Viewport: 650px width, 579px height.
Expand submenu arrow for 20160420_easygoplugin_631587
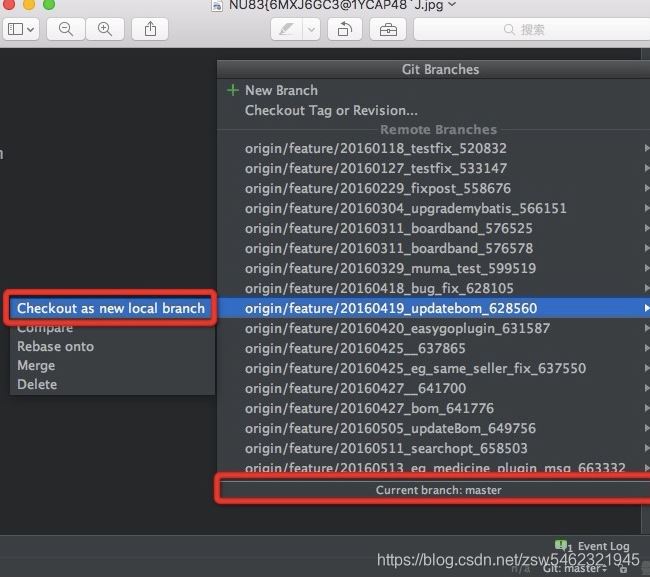pos(646,328)
